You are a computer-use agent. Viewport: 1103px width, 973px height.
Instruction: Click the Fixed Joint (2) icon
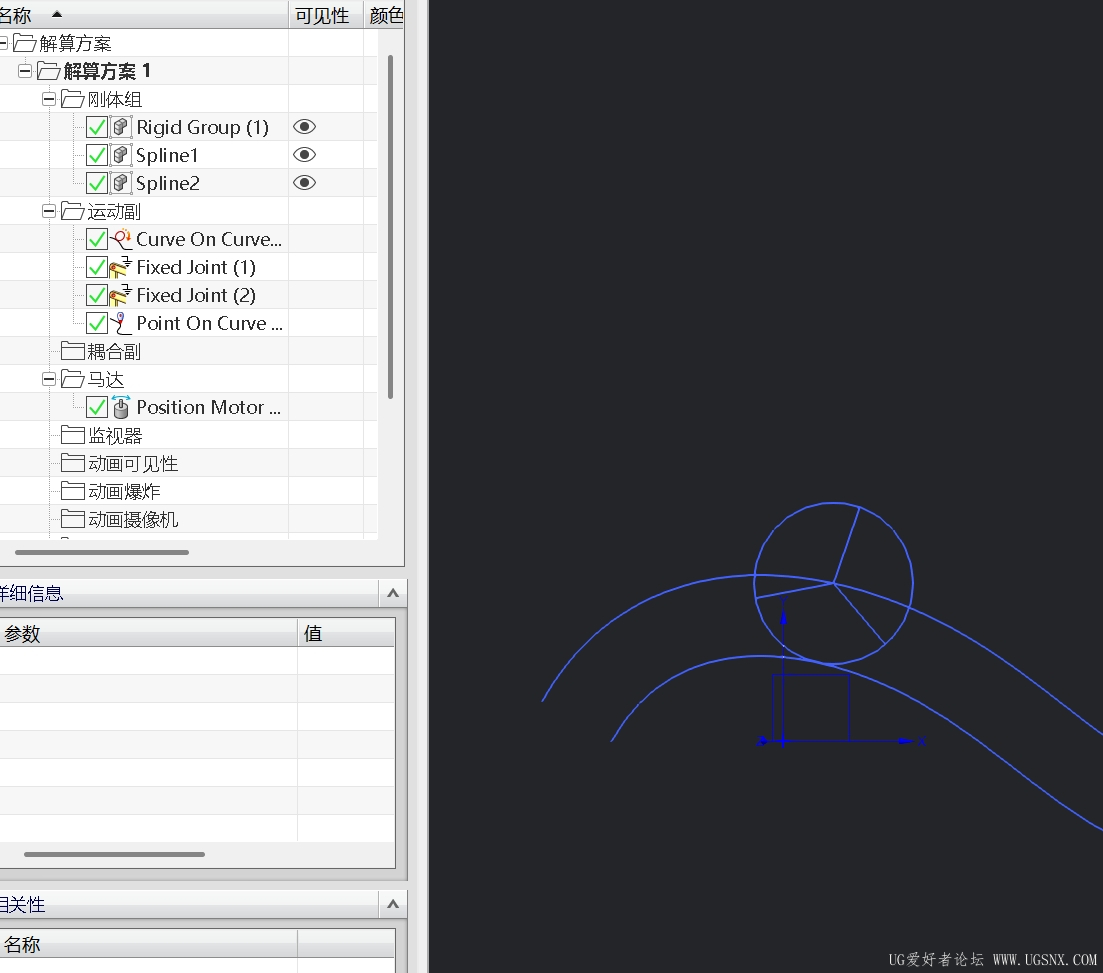click(121, 295)
